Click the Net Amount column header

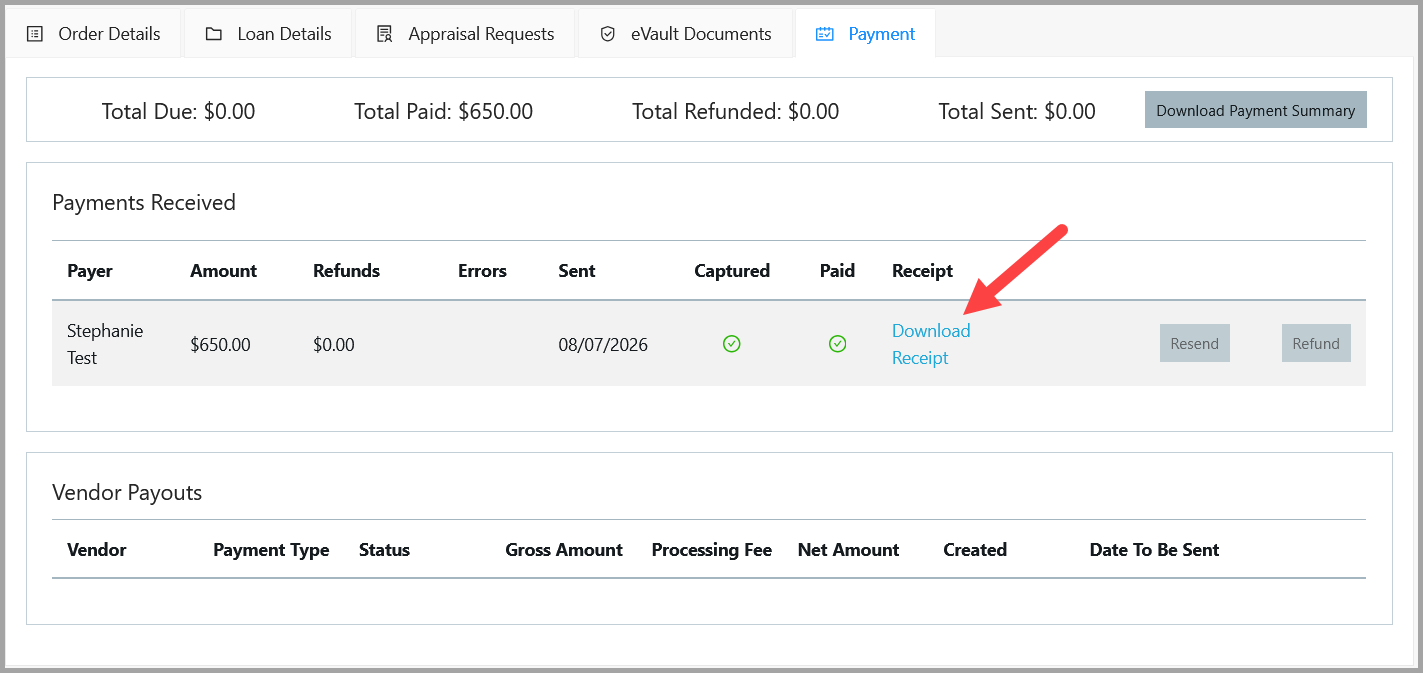click(x=848, y=550)
